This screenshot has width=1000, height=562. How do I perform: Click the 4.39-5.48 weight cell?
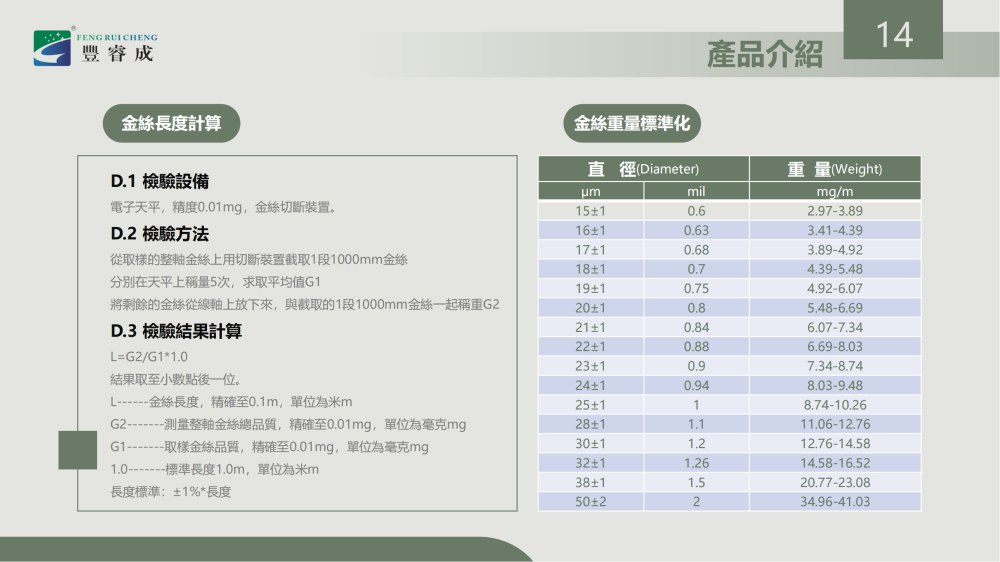point(835,269)
